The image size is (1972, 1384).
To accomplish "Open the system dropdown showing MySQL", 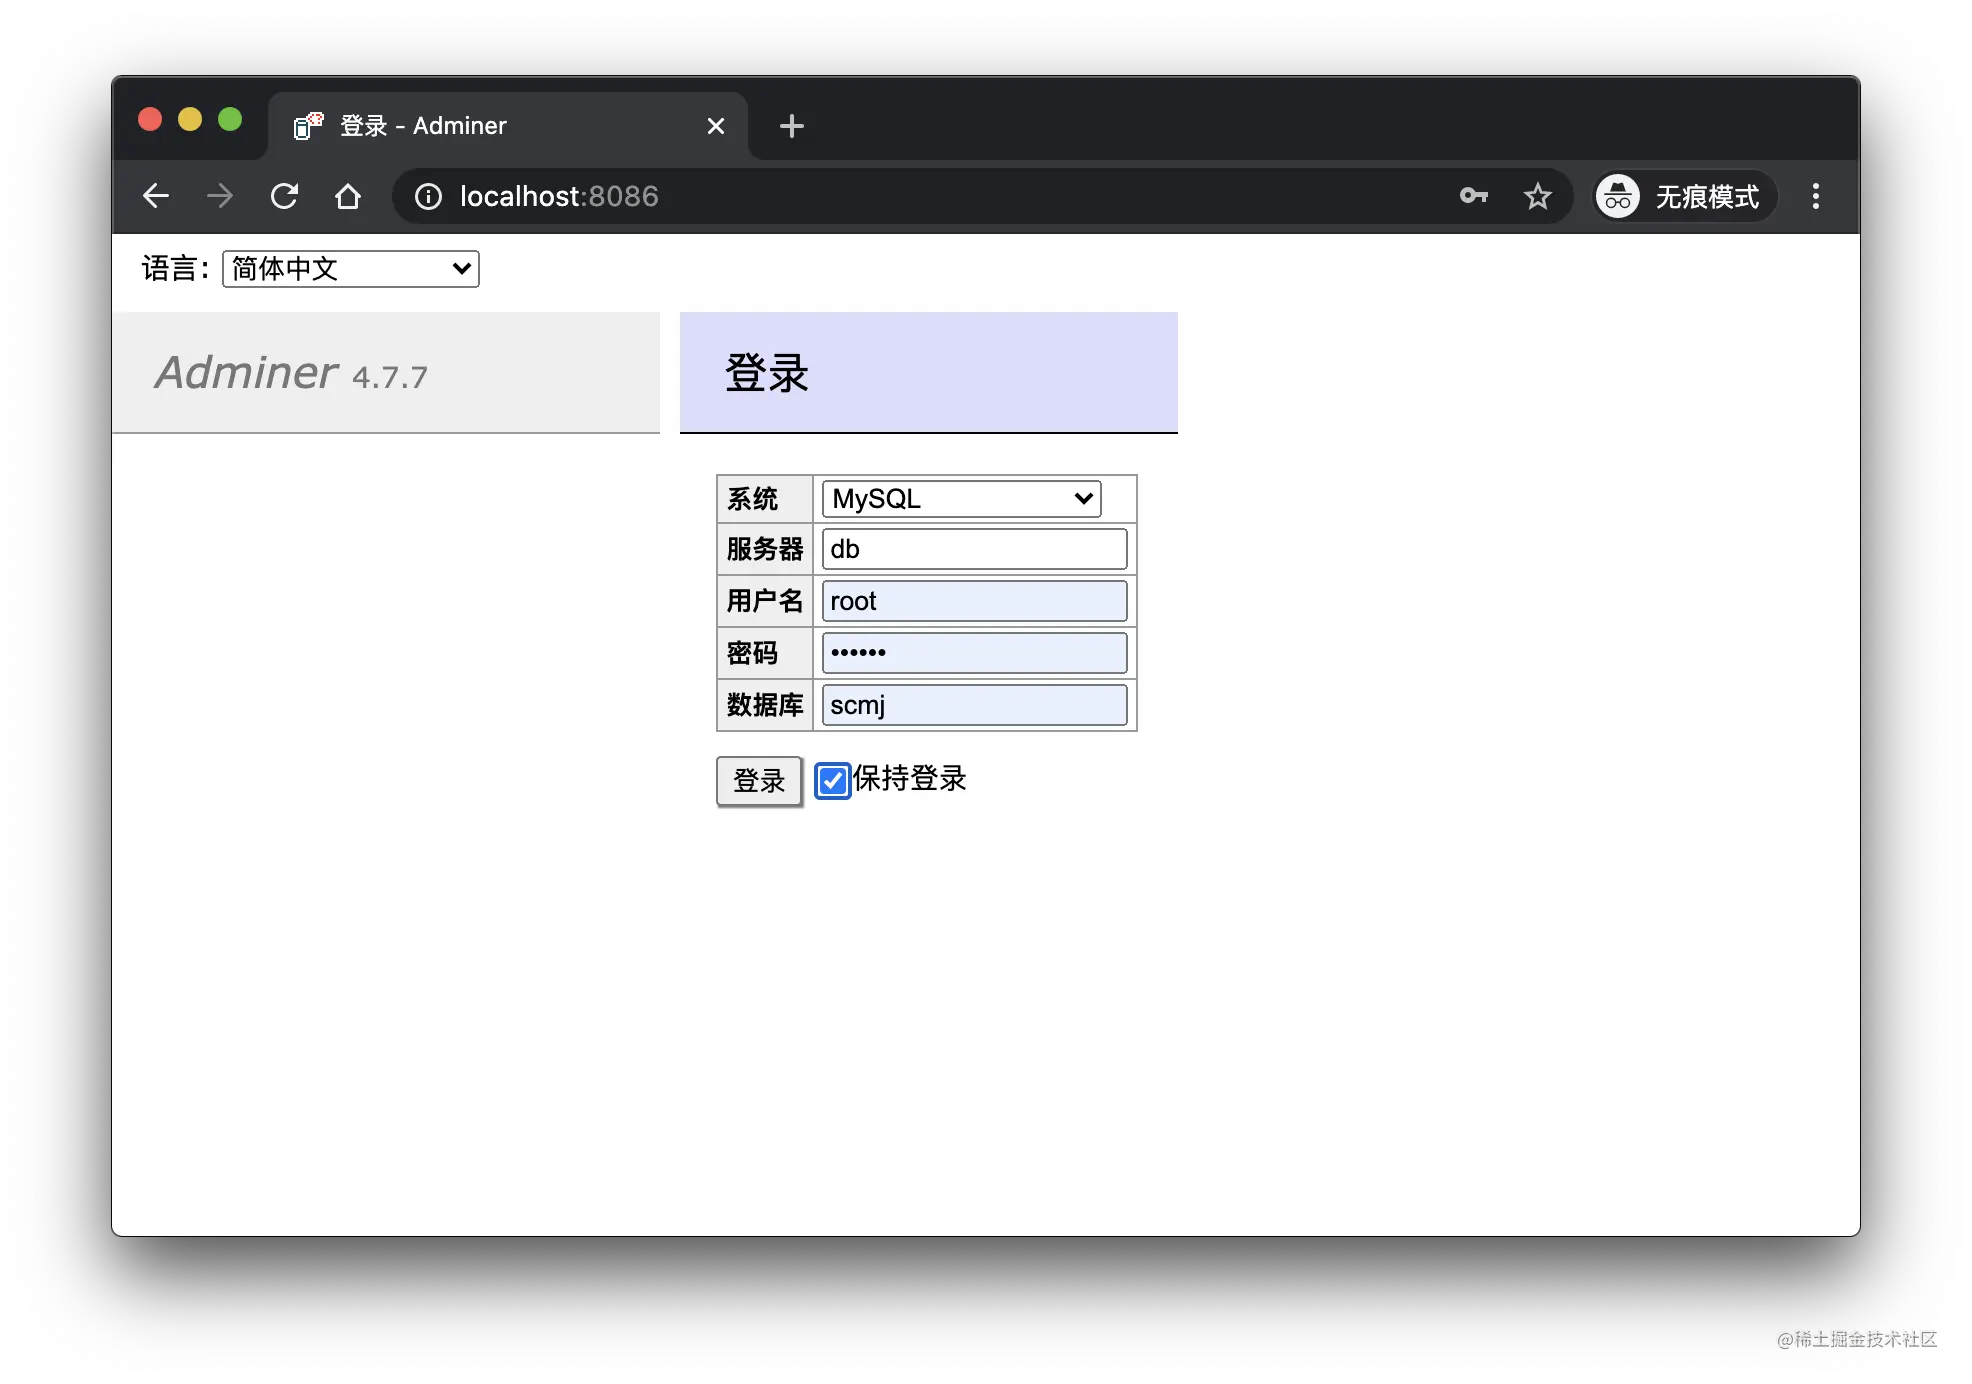I will pyautogui.click(x=961, y=499).
